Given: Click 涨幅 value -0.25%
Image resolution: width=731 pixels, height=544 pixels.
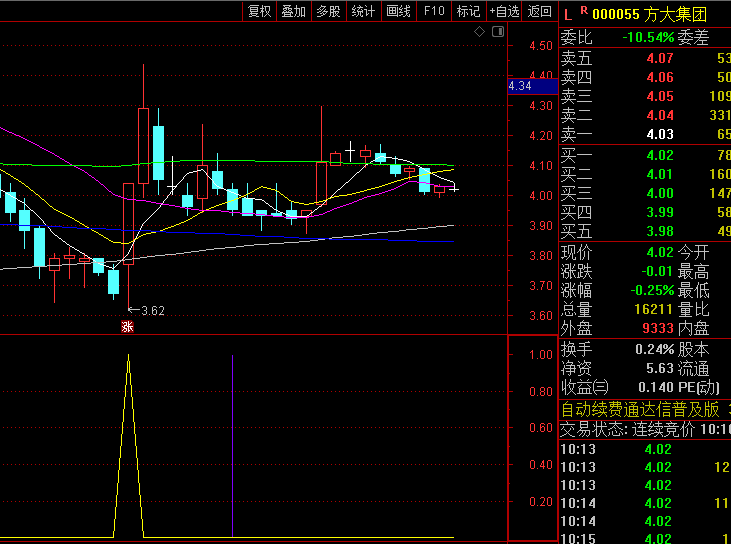Looking at the screenshot, I should (x=652, y=290).
